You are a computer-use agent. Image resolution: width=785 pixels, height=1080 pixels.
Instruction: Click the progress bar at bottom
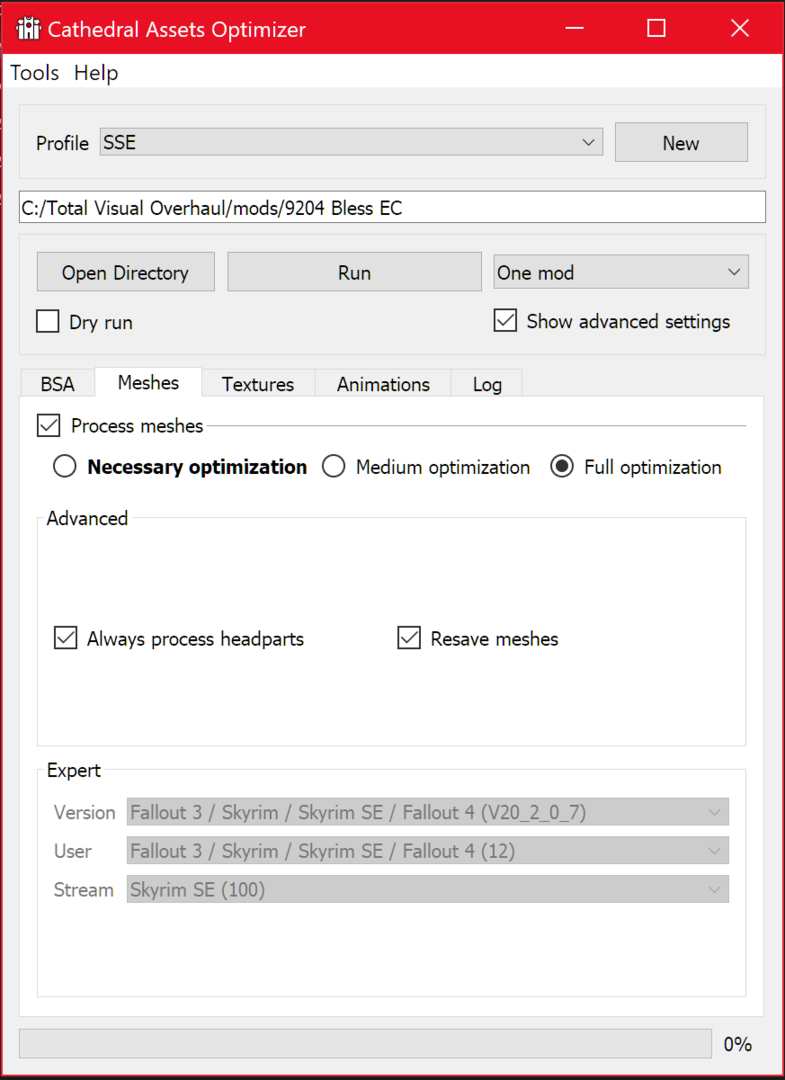(365, 1043)
